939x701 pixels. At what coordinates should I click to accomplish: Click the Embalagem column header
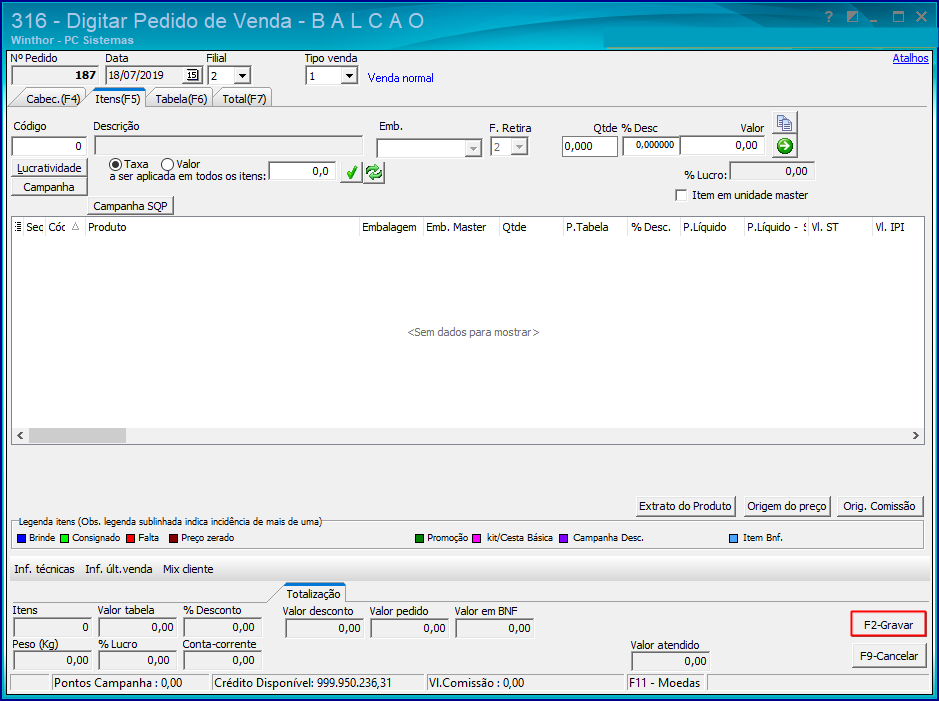(389, 227)
